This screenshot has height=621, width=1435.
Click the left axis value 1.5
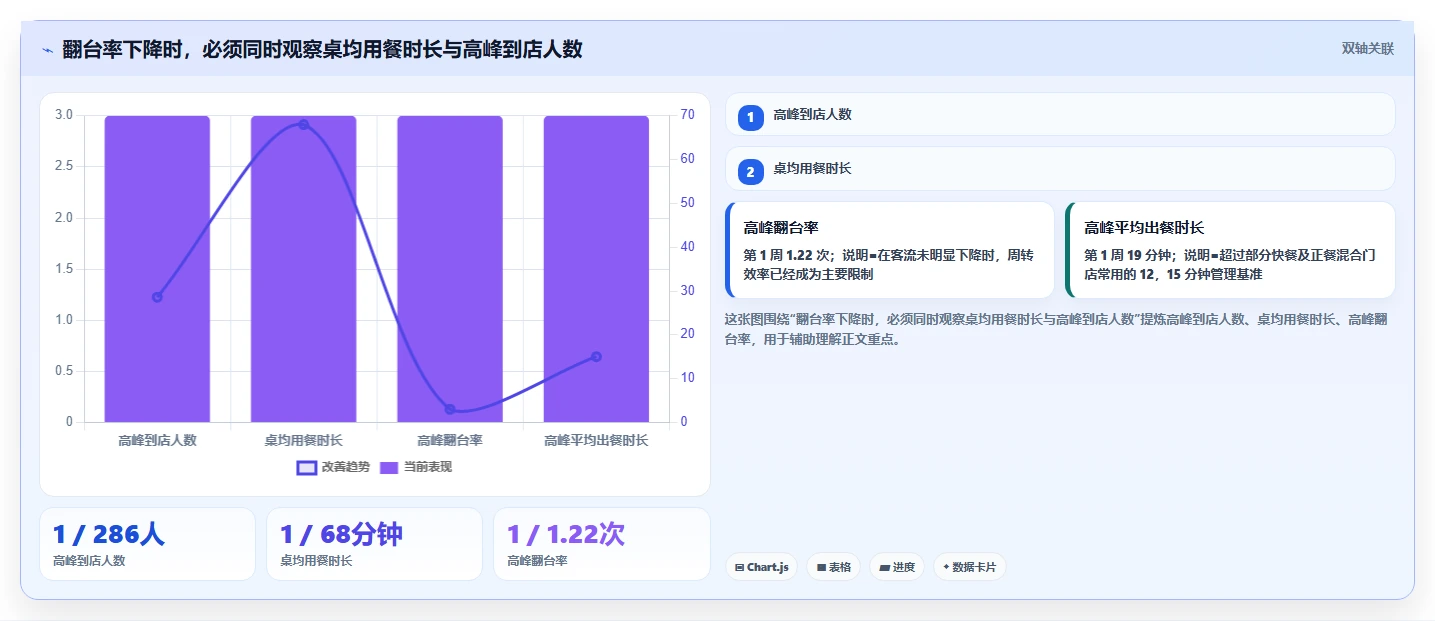pyautogui.click(x=63, y=269)
